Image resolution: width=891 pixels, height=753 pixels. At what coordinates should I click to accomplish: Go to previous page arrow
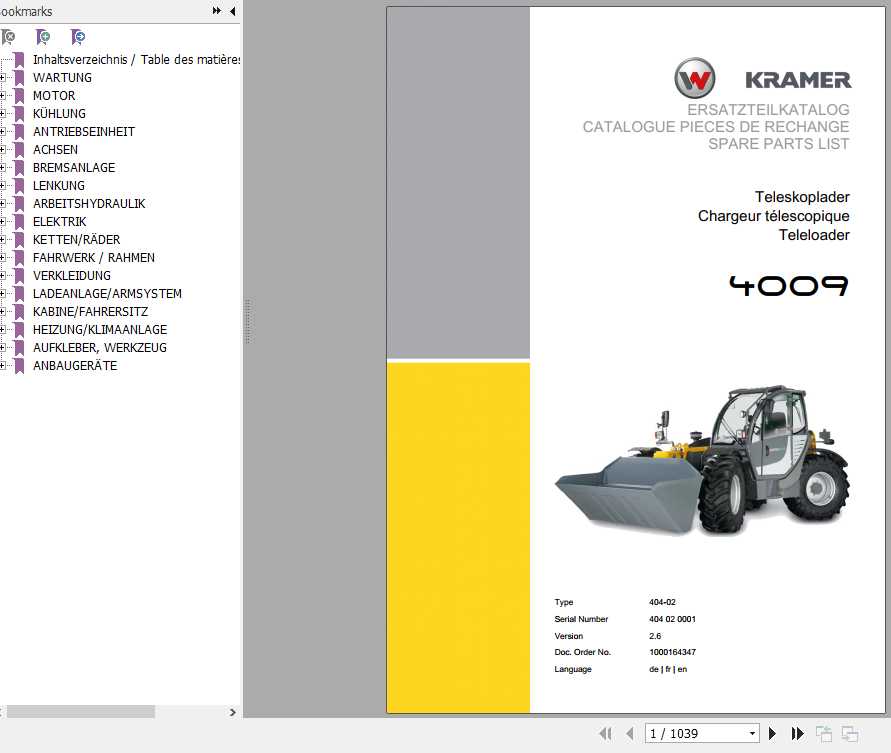(630, 734)
